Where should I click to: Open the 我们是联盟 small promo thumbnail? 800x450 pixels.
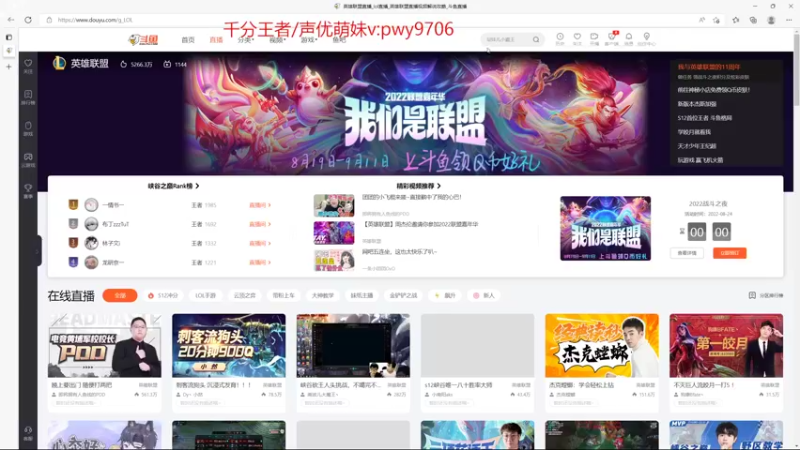(605, 229)
